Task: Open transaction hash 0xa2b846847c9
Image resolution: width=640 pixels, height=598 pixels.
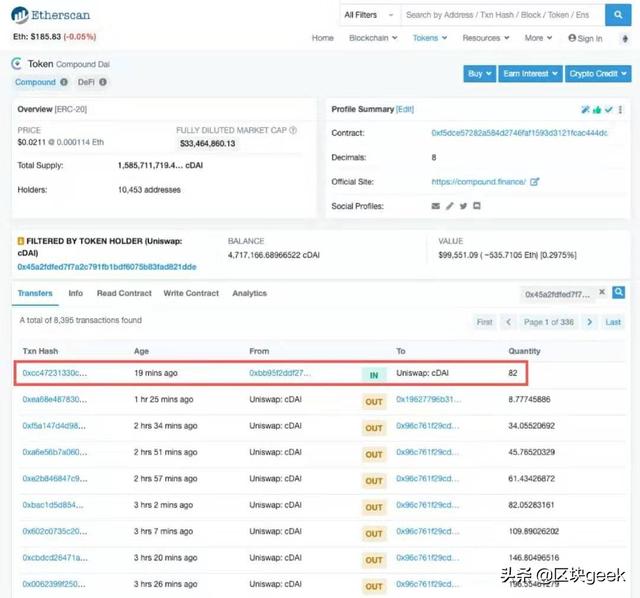Action: (55, 478)
